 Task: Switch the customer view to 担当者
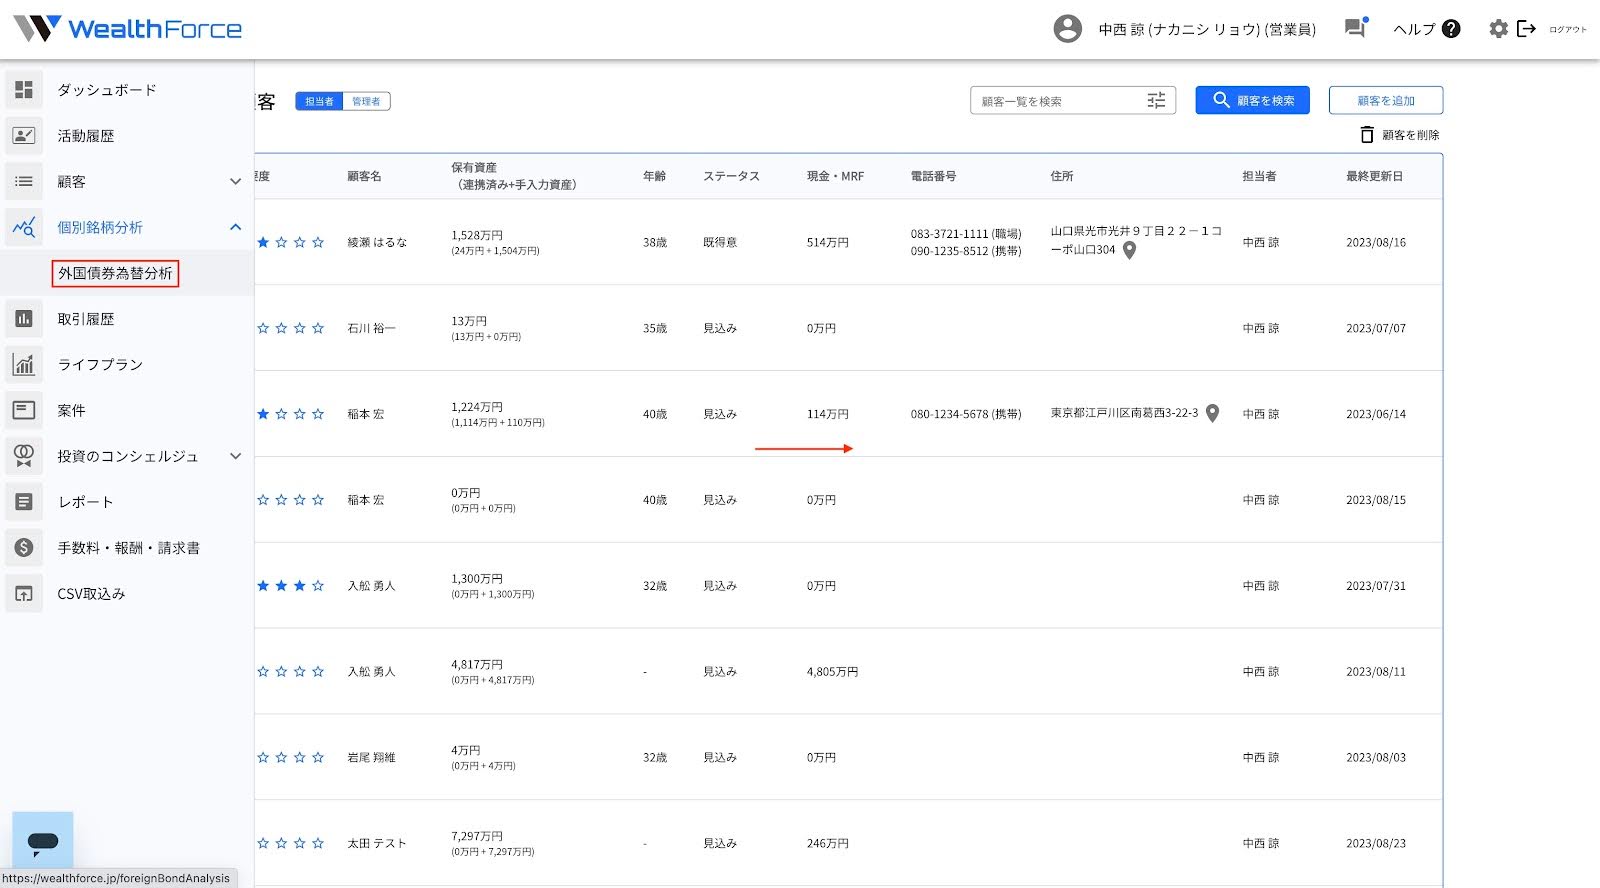(319, 101)
